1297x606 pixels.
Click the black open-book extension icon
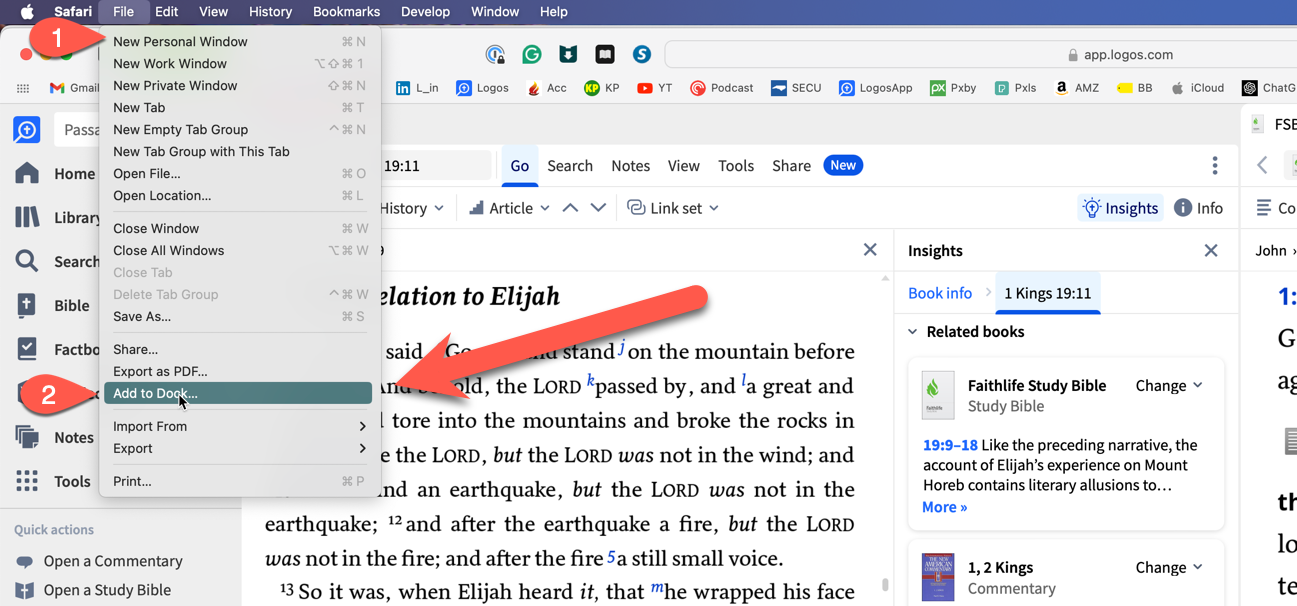click(605, 54)
